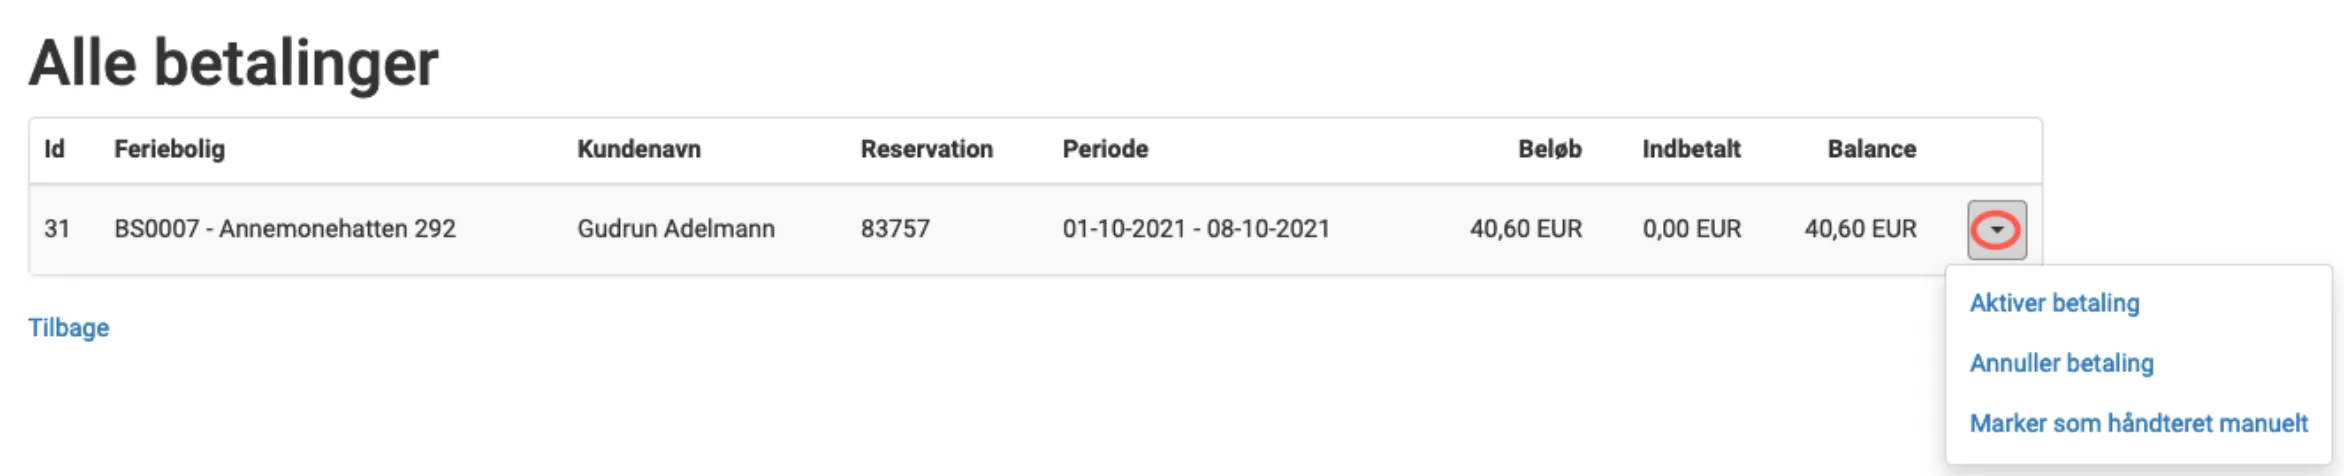Viewport: 2344px width, 476px height.
Task: Go back via the Tilbage link
Action: point(68,328)
